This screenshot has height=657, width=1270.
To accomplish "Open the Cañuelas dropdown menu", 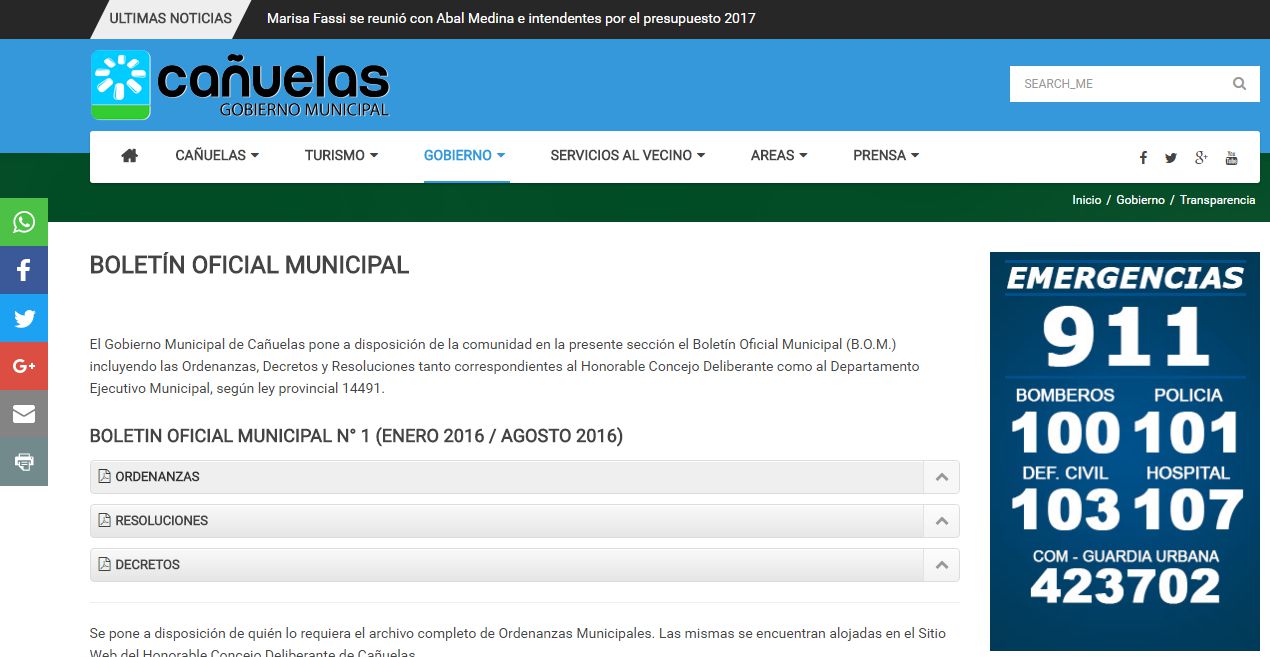I will coord(217,155).
